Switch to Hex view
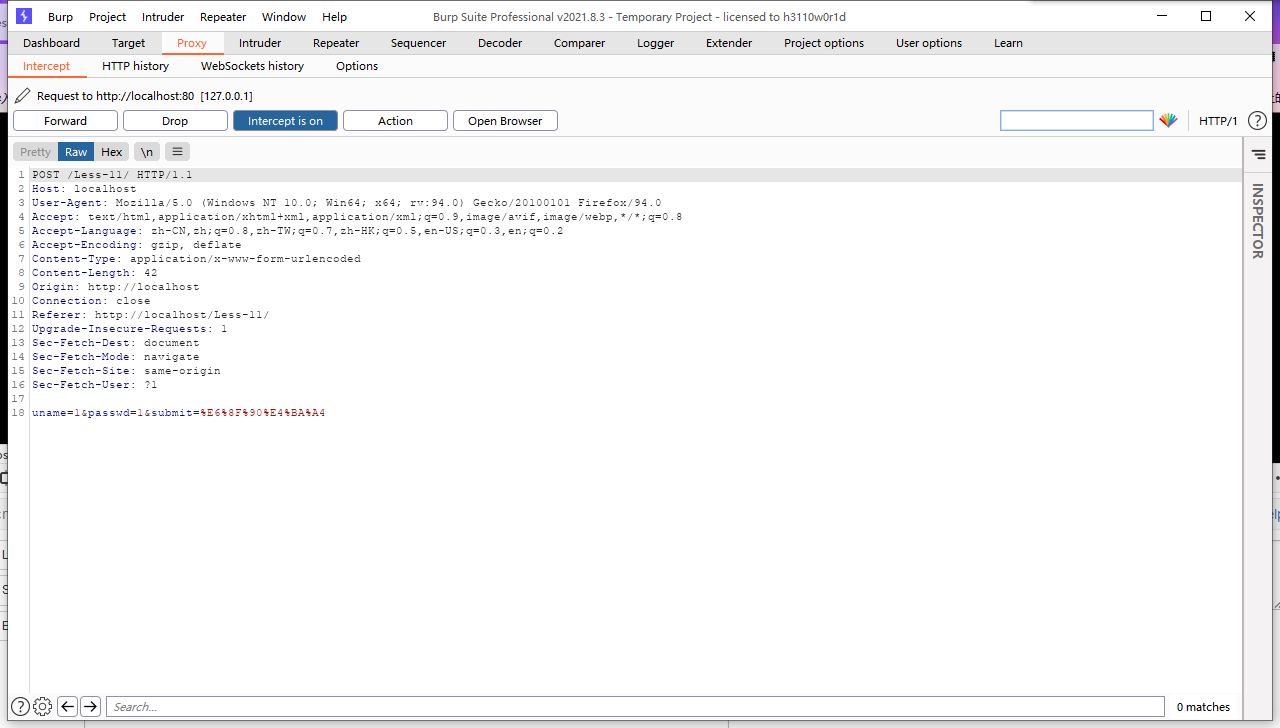 coord(112,152)
